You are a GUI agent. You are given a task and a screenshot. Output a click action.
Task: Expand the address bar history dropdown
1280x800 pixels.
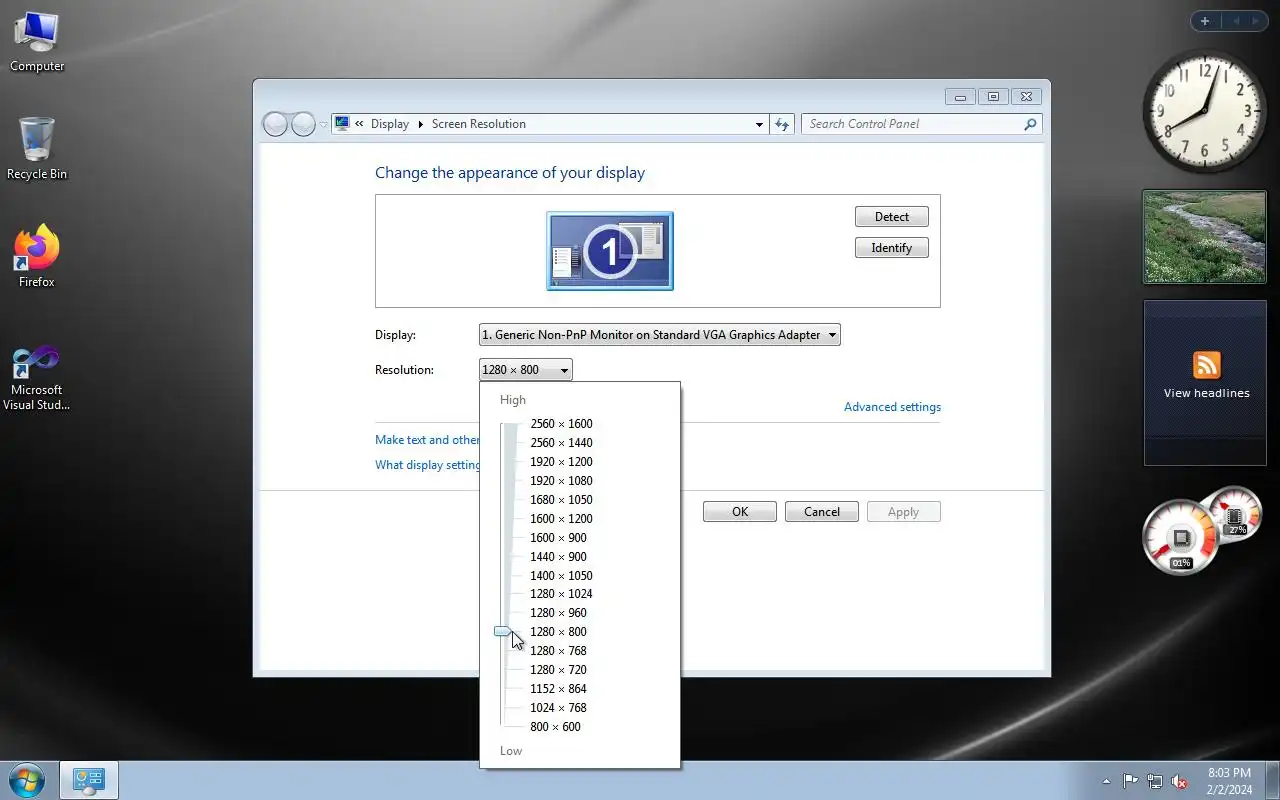(759, 125)
